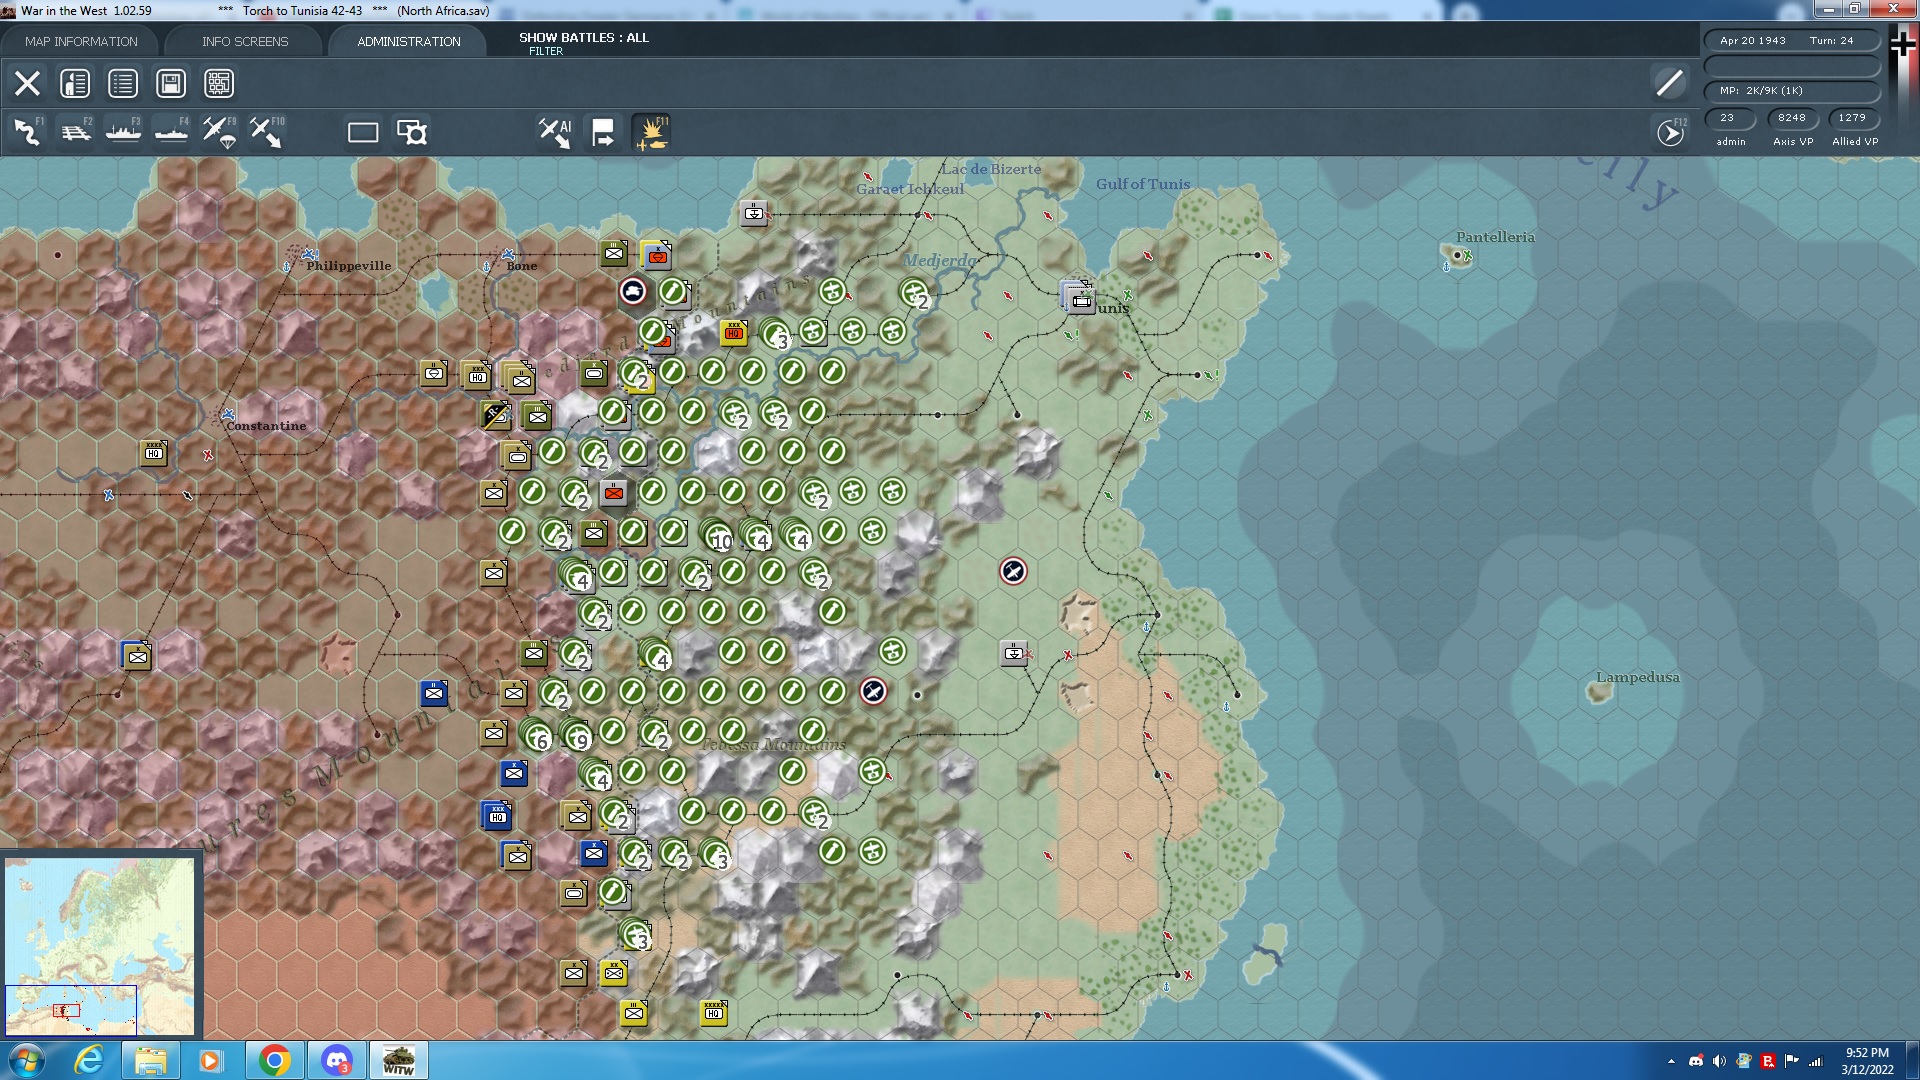Click the AI air execution icon
The image size is (1920, 1080).
554,132
